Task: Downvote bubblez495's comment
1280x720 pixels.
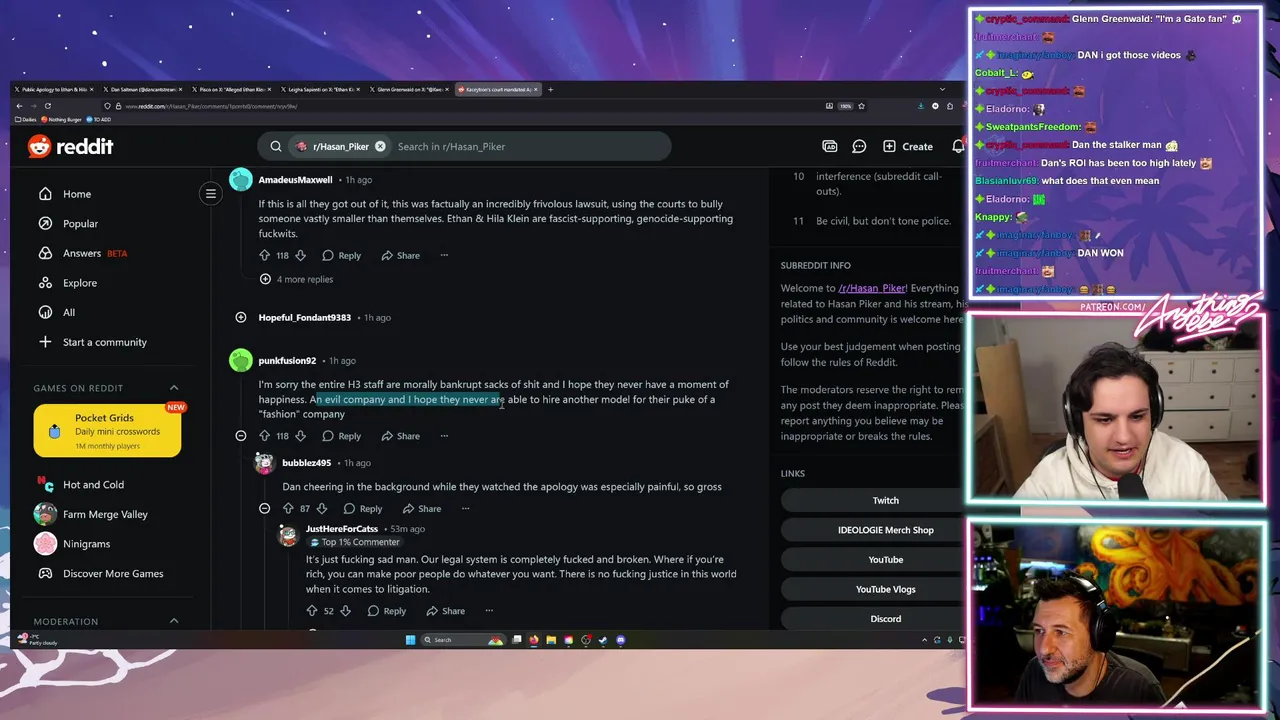Action: pyautogui.click(x=322, y=508)
